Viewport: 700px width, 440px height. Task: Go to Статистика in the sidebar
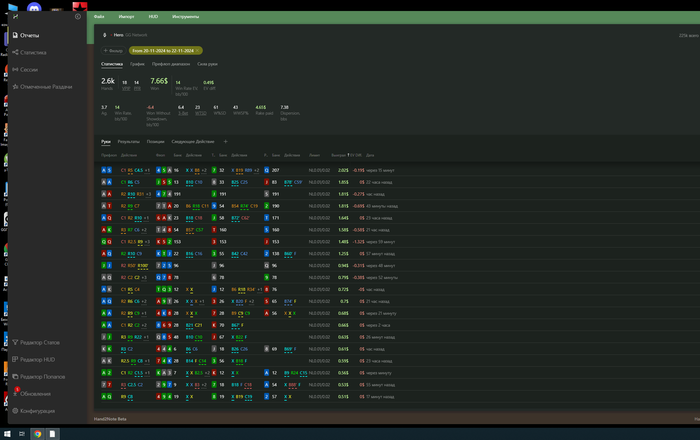(x=32, y=52)
